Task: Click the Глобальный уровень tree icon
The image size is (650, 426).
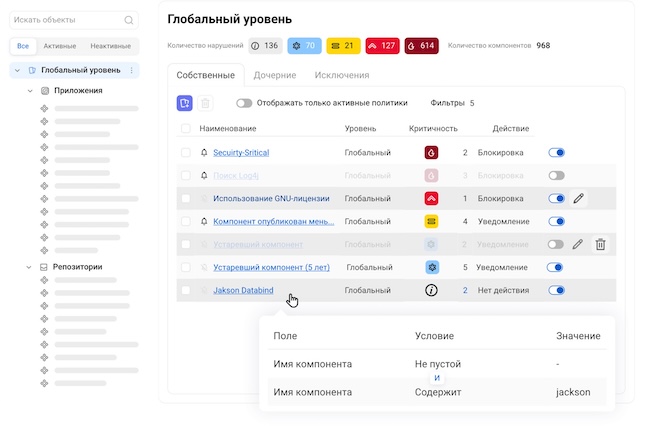Action: pos(32,70)
